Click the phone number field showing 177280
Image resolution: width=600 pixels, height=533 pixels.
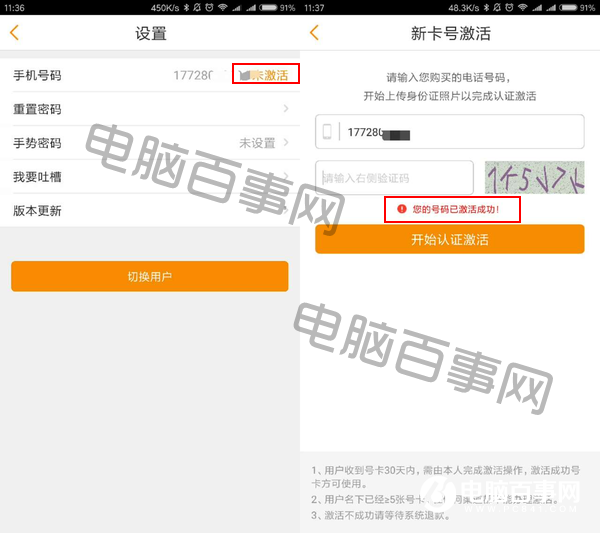460,132
